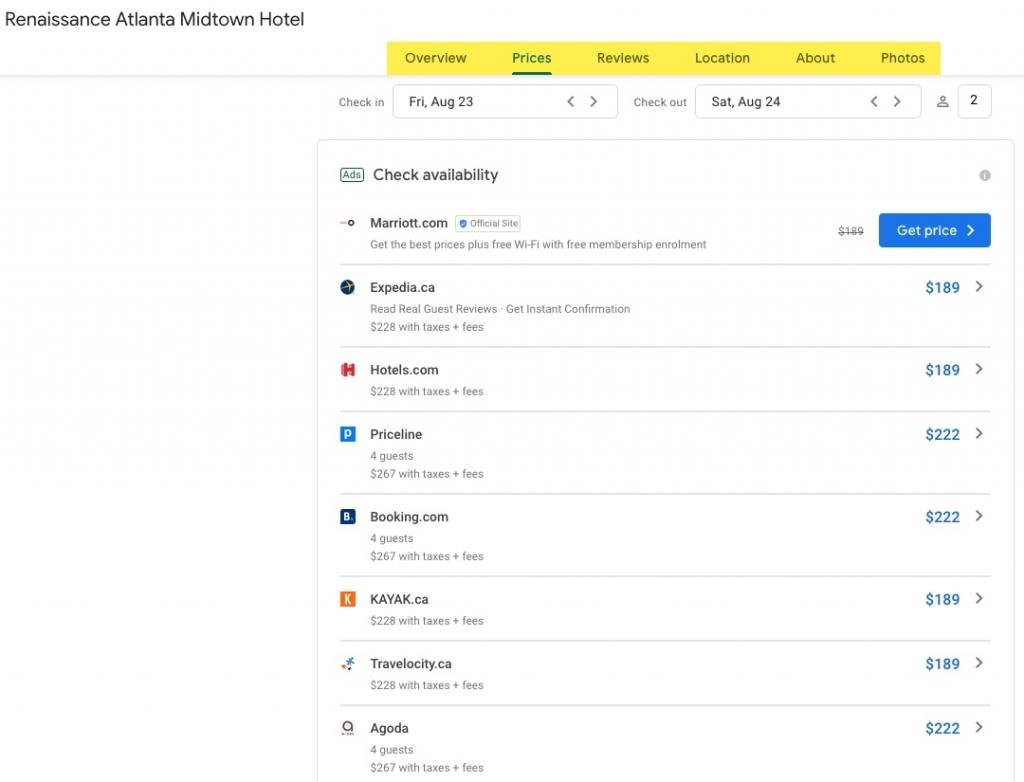Switch to the Location tab

[722, 58]
